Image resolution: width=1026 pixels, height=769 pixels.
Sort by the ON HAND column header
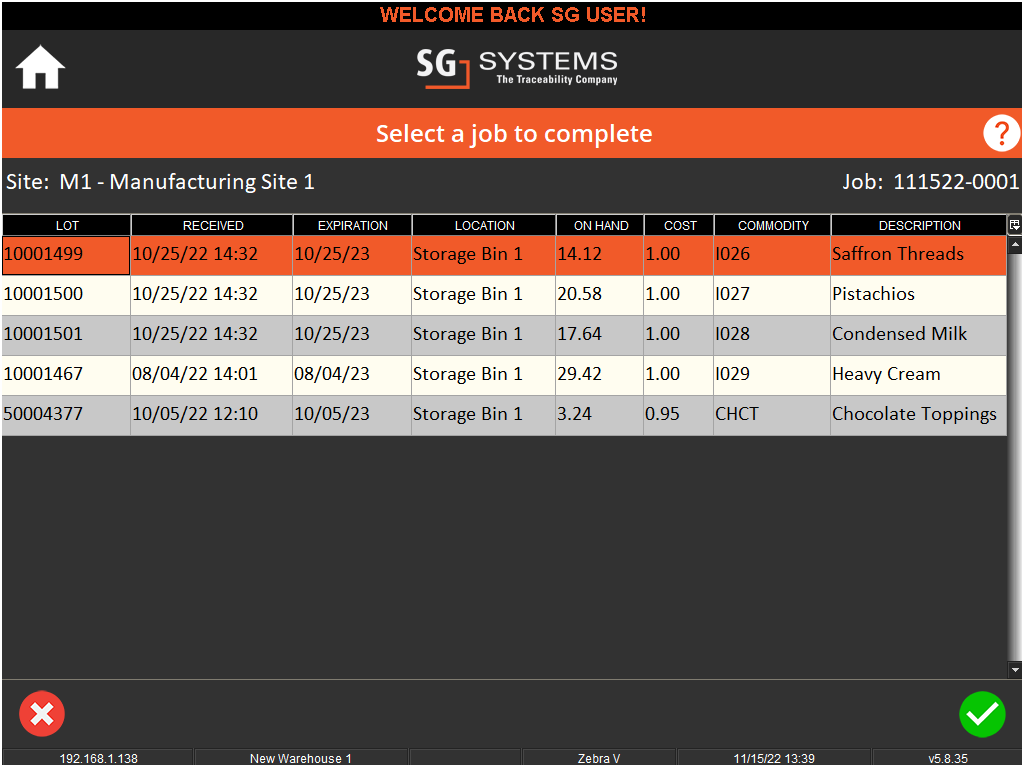click(x=601, y=225)
